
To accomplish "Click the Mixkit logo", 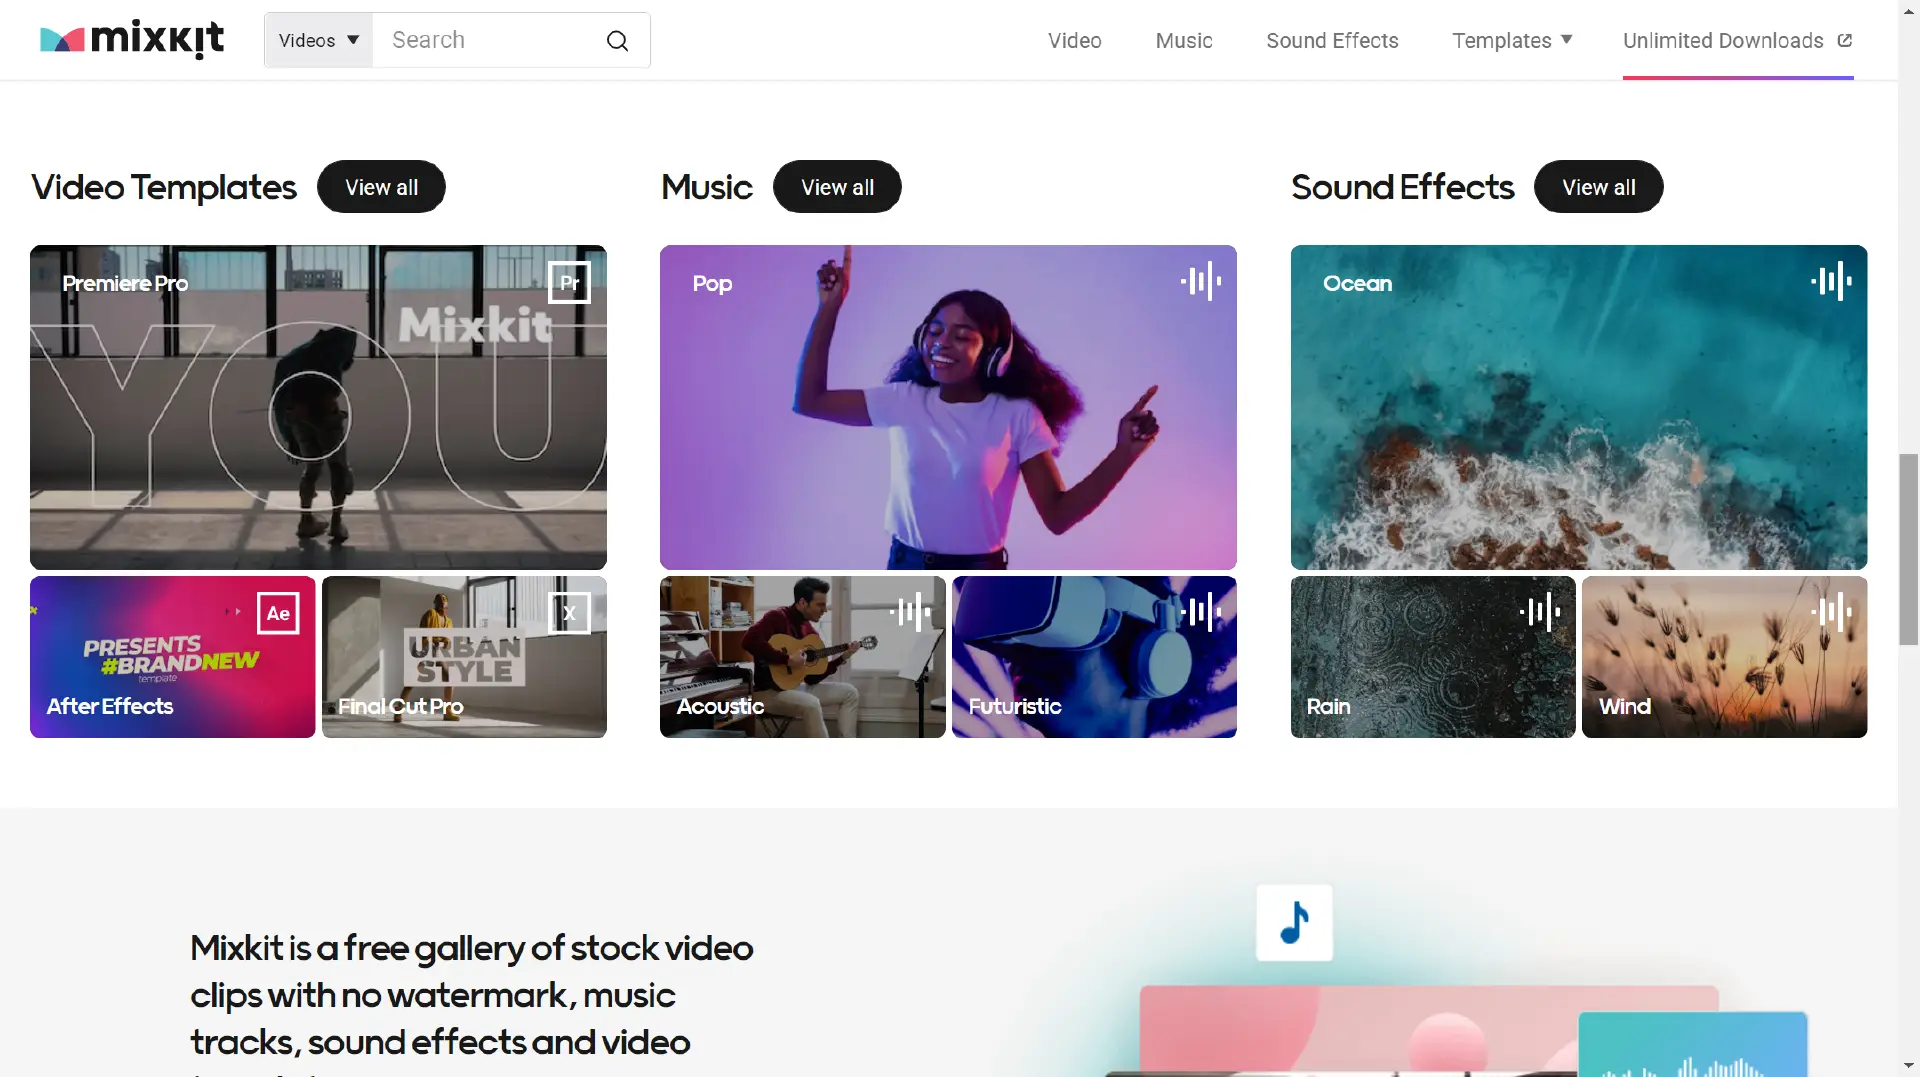I will coord(132,40).
